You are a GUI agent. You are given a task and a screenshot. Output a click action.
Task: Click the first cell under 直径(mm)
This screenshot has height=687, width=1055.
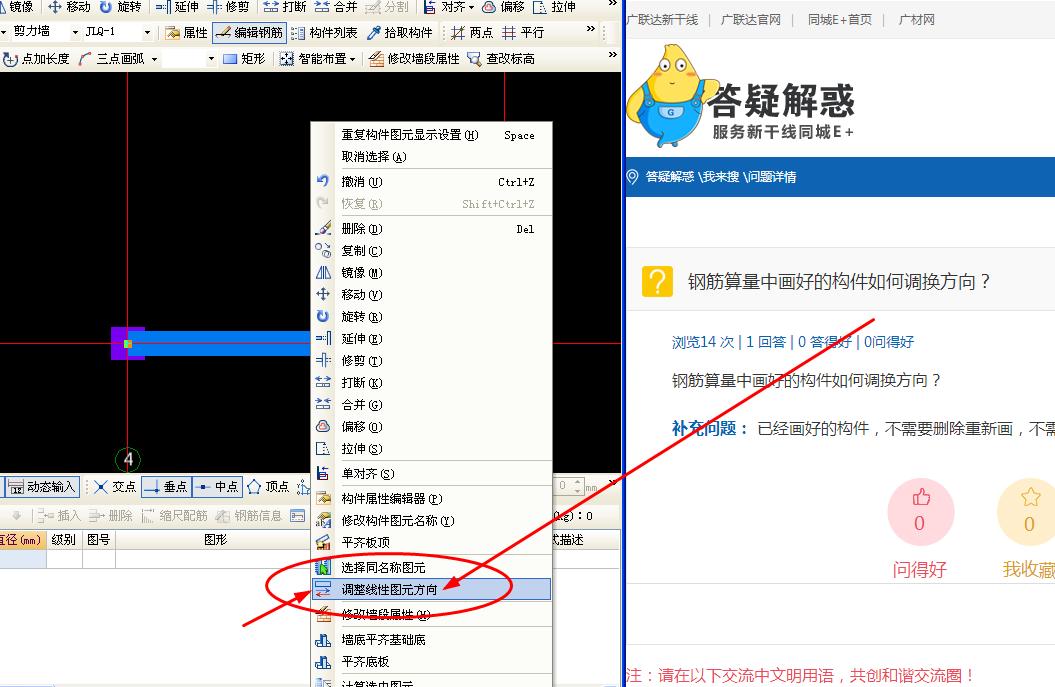(x=22, y=558)
